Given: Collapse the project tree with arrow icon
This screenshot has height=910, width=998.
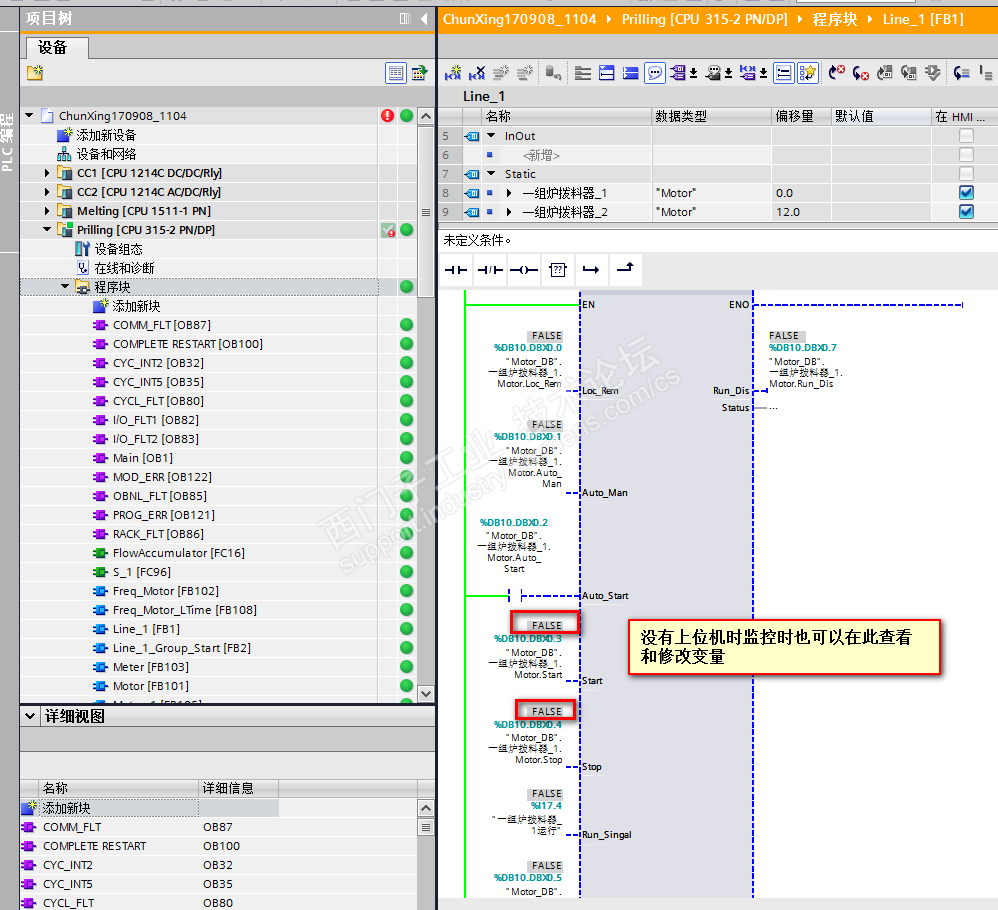Looking at the screenshot, I should click(x=424, y=18).
